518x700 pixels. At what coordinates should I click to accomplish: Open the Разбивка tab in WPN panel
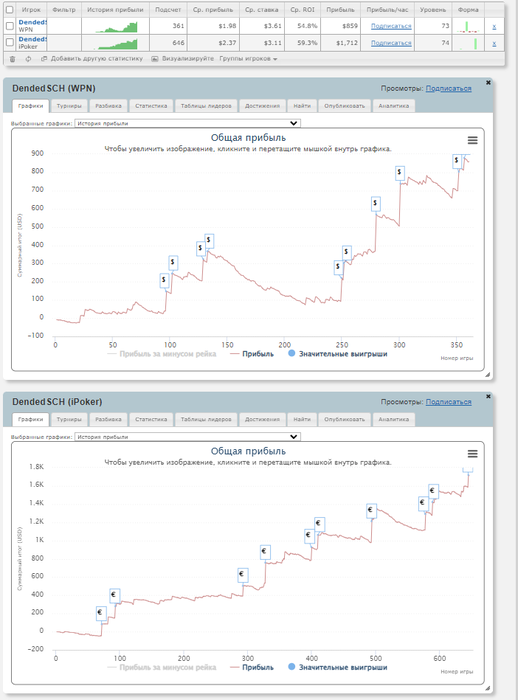[x=109, y=106]
